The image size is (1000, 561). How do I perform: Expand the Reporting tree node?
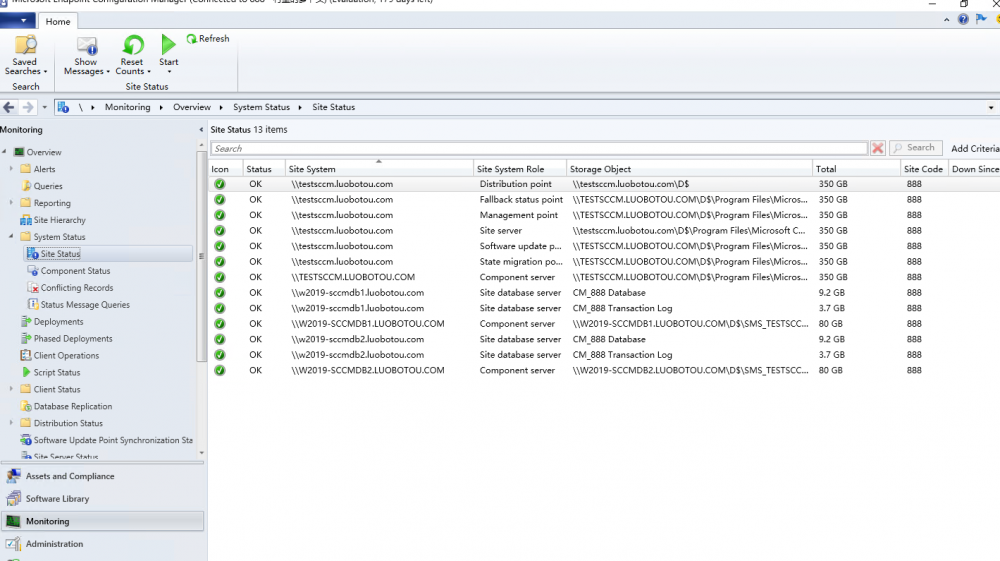(x=11, y=203)
